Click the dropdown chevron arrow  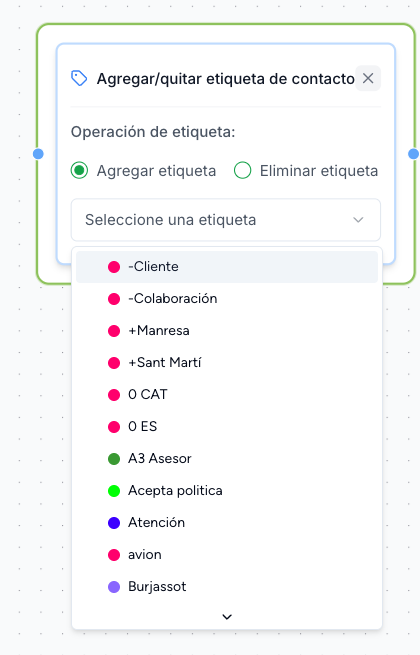pos(358,220)
